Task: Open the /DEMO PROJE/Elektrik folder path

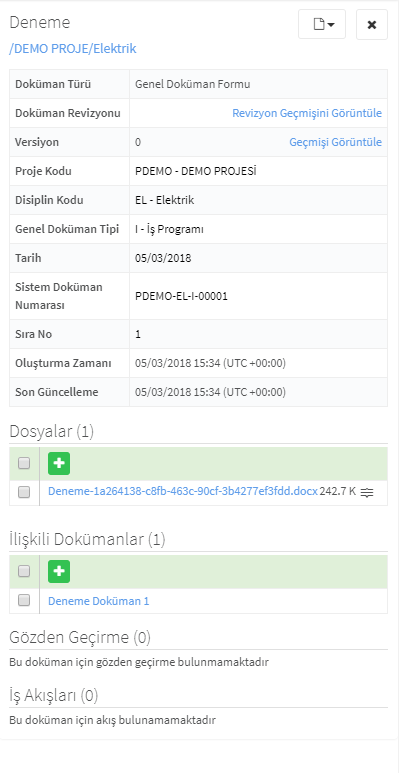Action: pos(73,48)
